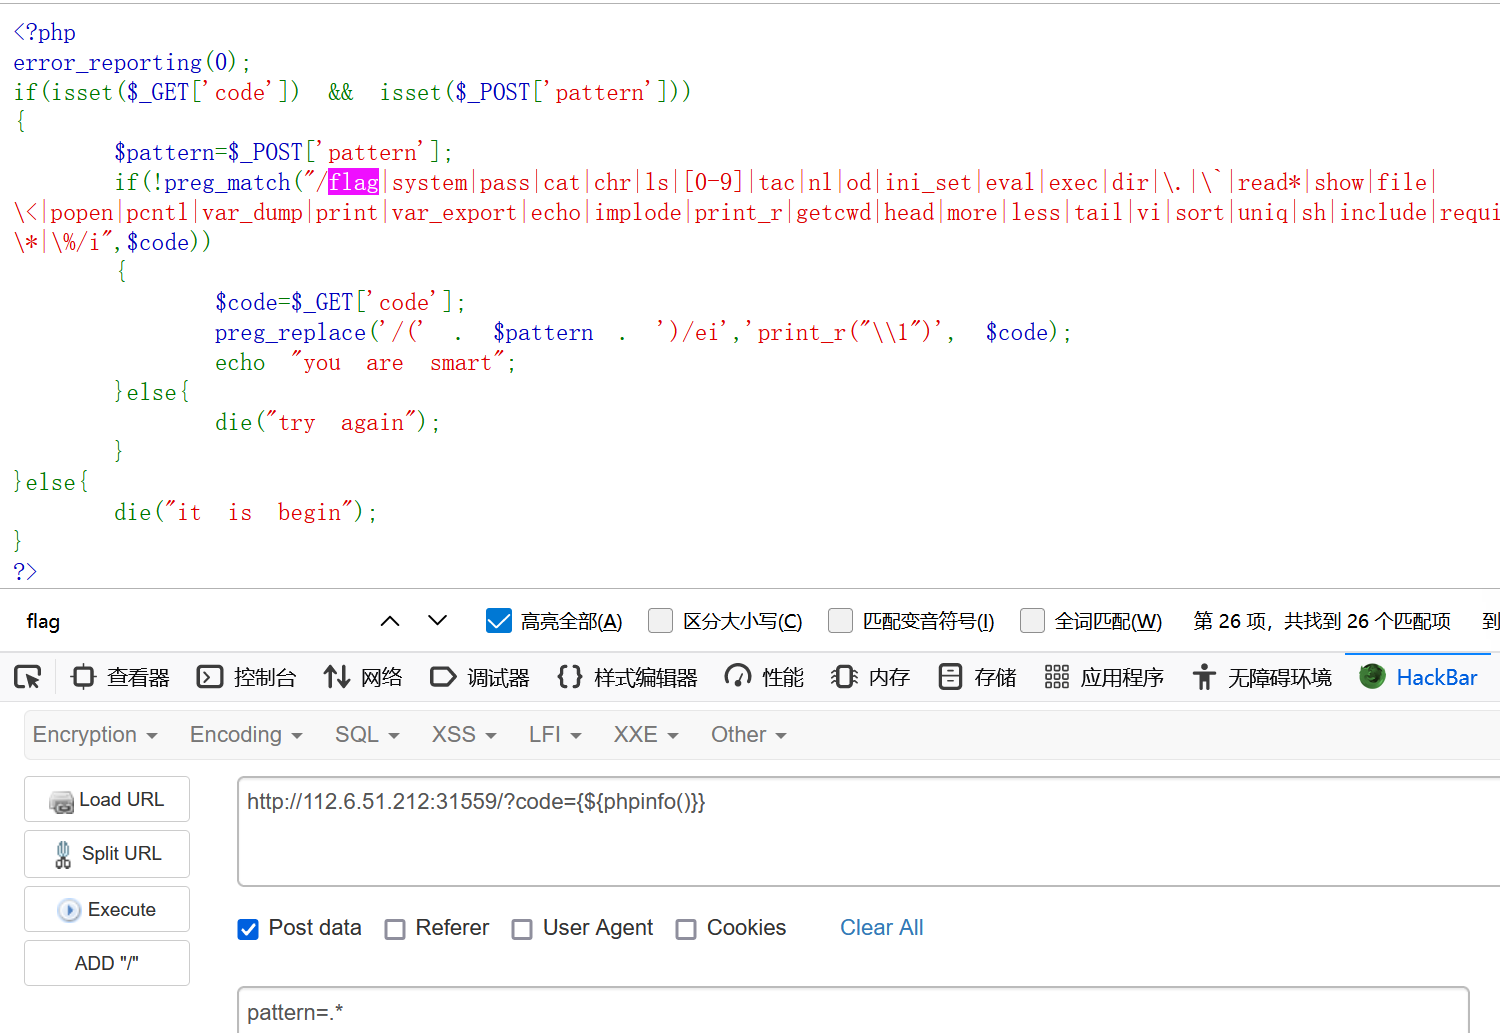Image resolution: width=1500 pixels, height=1033 pixels.
Task: Open the Network (网络) tab
Action: tap(363, 677)
